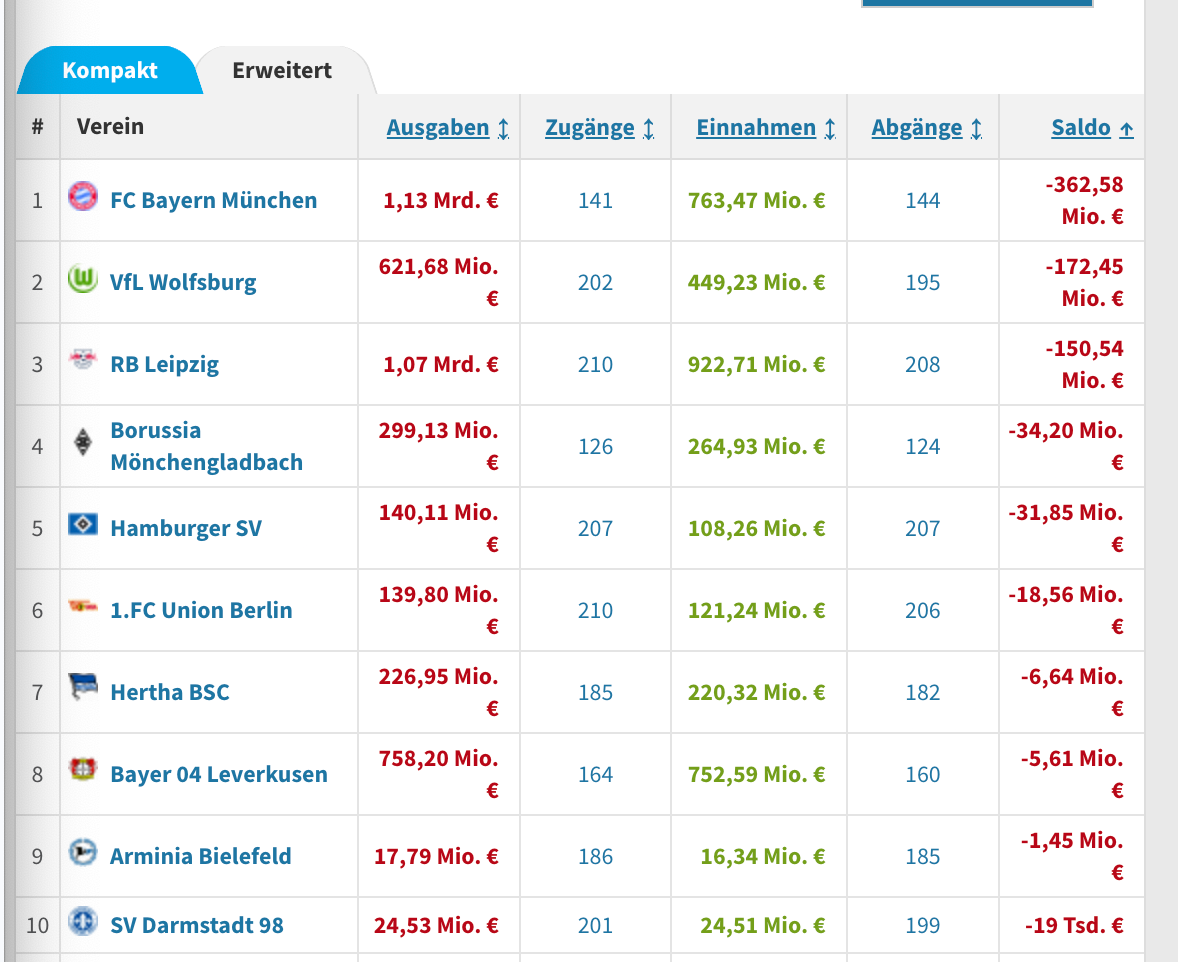Sort table by Einnahmen column
Viewport: 1178px width, 962px height.
click(756, 128)
